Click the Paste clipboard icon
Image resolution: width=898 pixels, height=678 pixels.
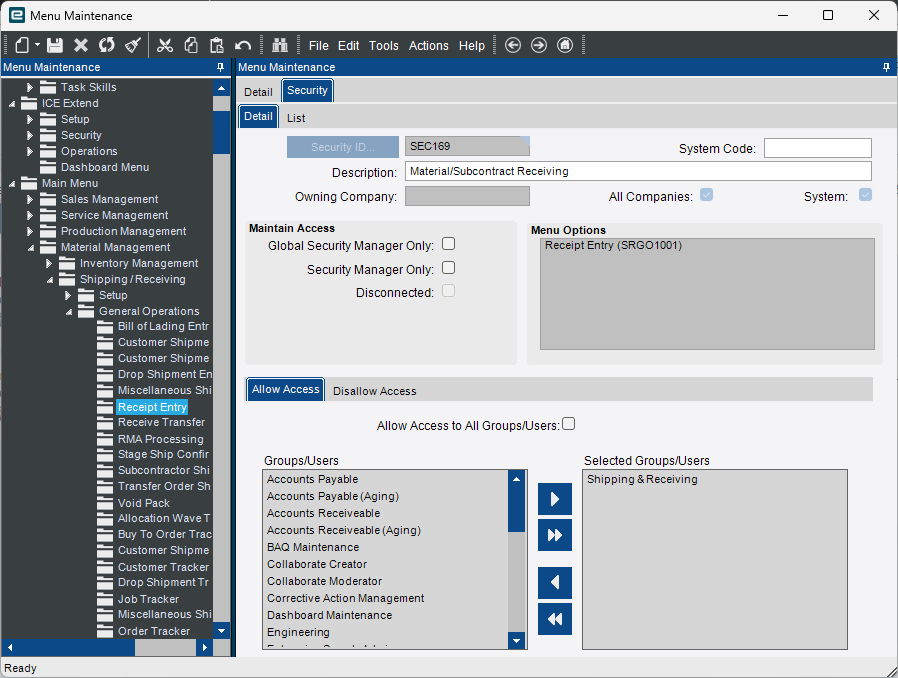(216, 45)
